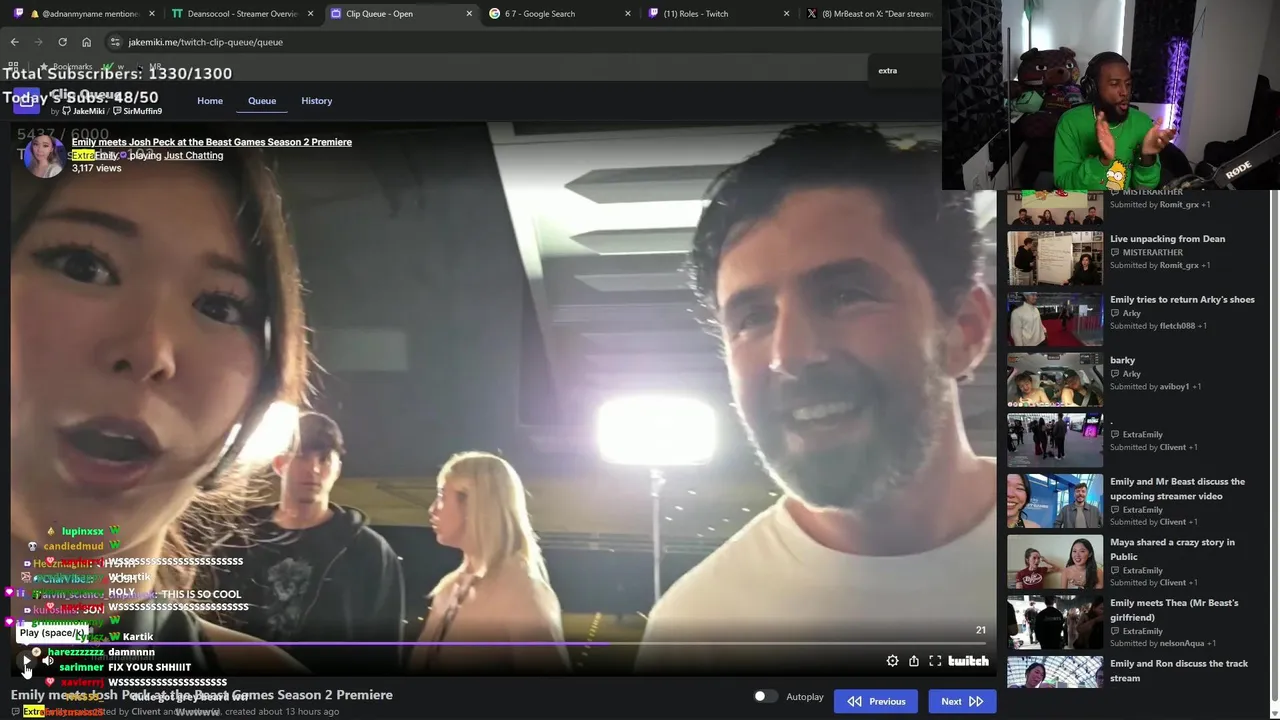1280x720 pixels.
Task: Click the Previous clip button
Action: pos(877,701)
